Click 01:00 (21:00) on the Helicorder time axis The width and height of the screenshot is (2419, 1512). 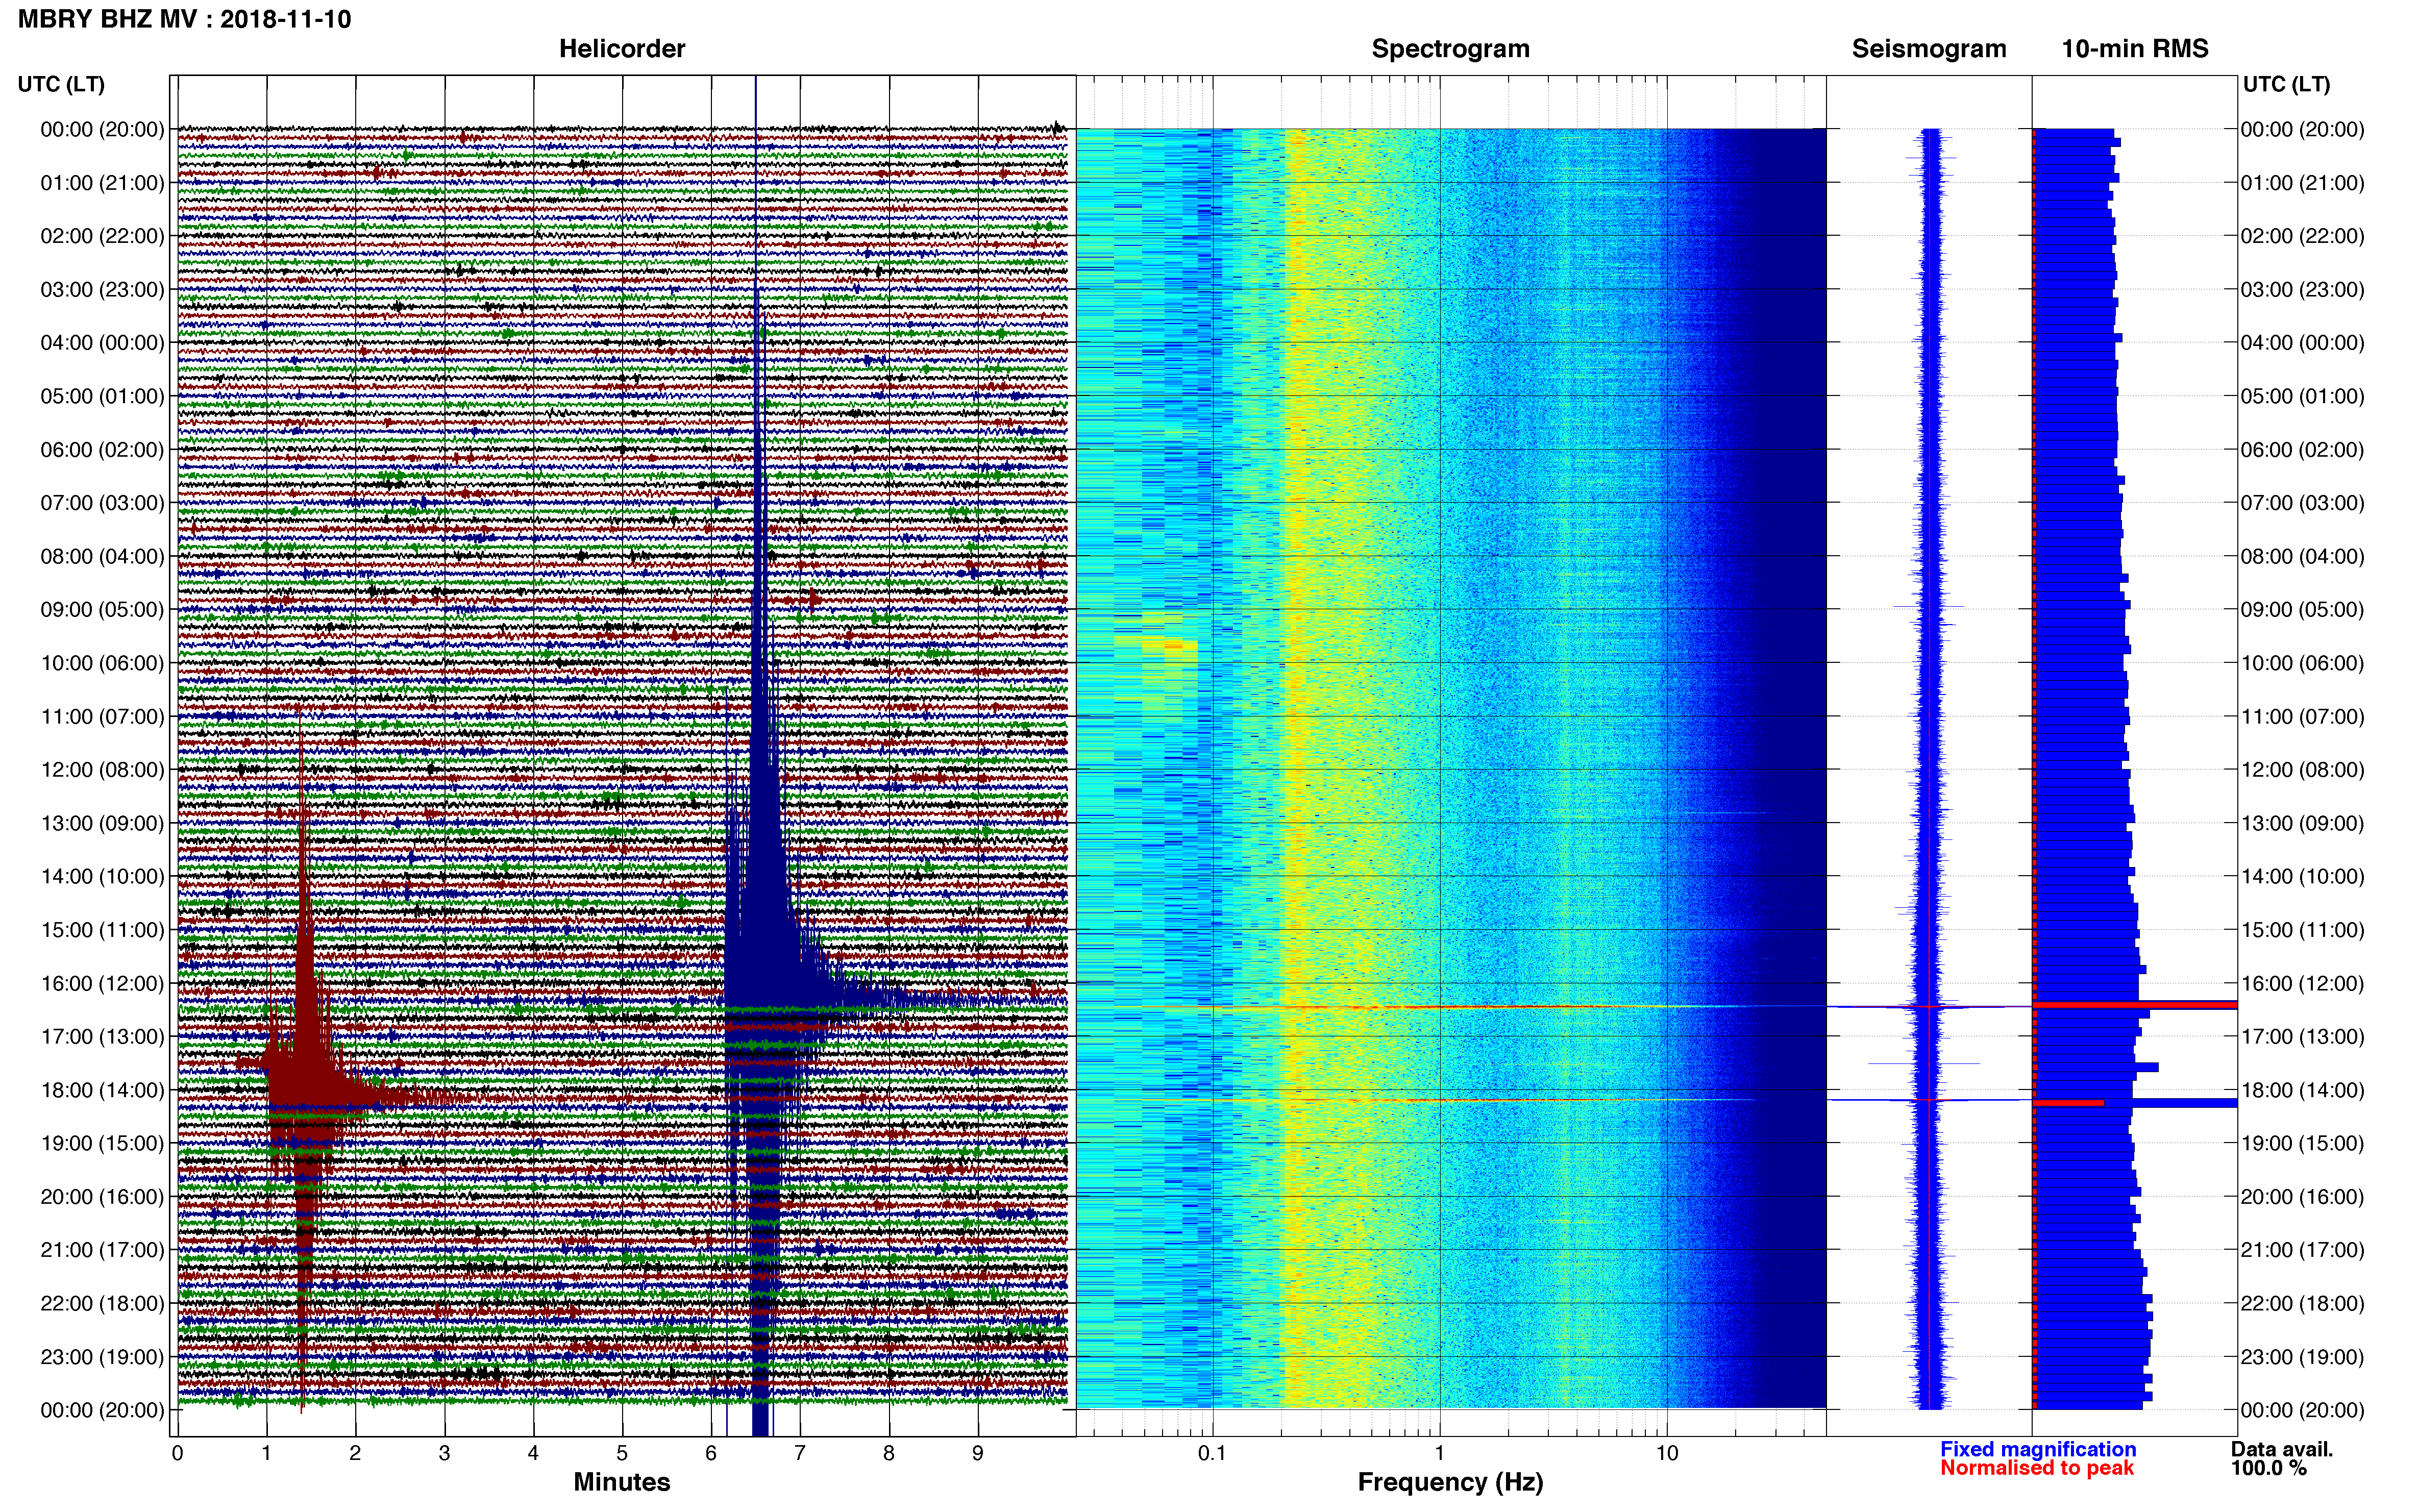(102, 183)
